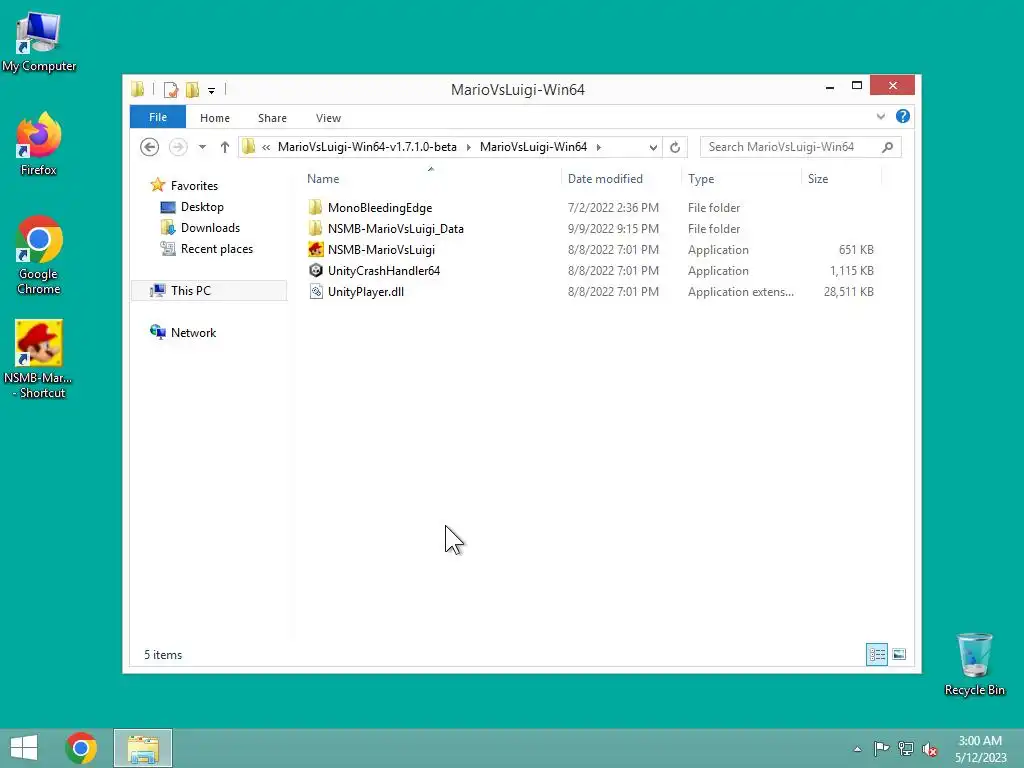Viewport: 1024px width, 768px height.
Task: Open the taskbar clock and date
Action: point(980,749)
